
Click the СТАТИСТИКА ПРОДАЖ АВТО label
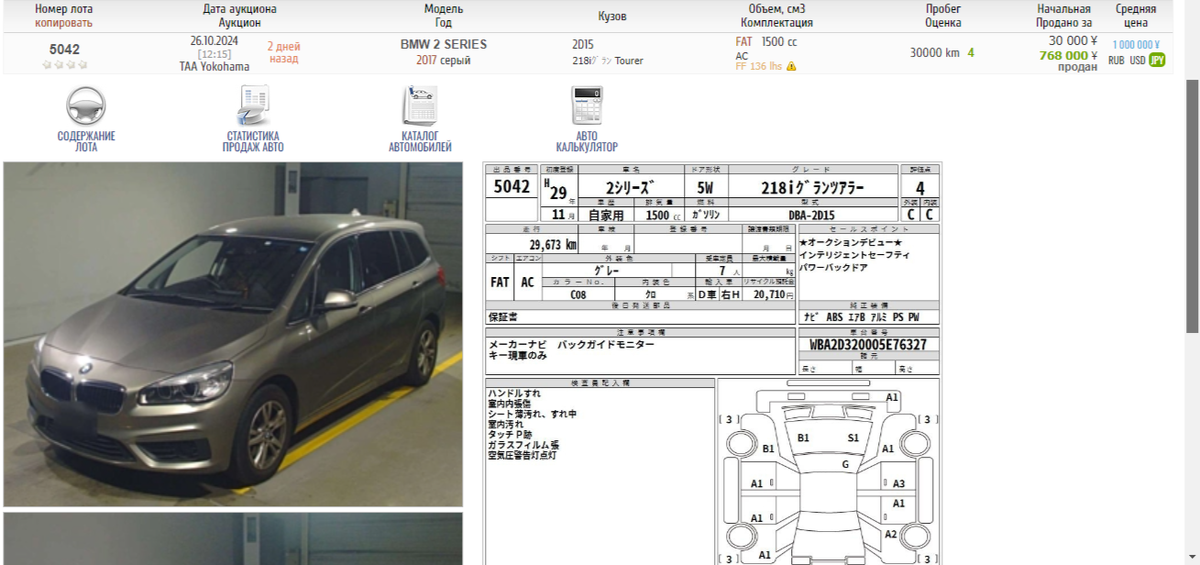click(253, 141)
